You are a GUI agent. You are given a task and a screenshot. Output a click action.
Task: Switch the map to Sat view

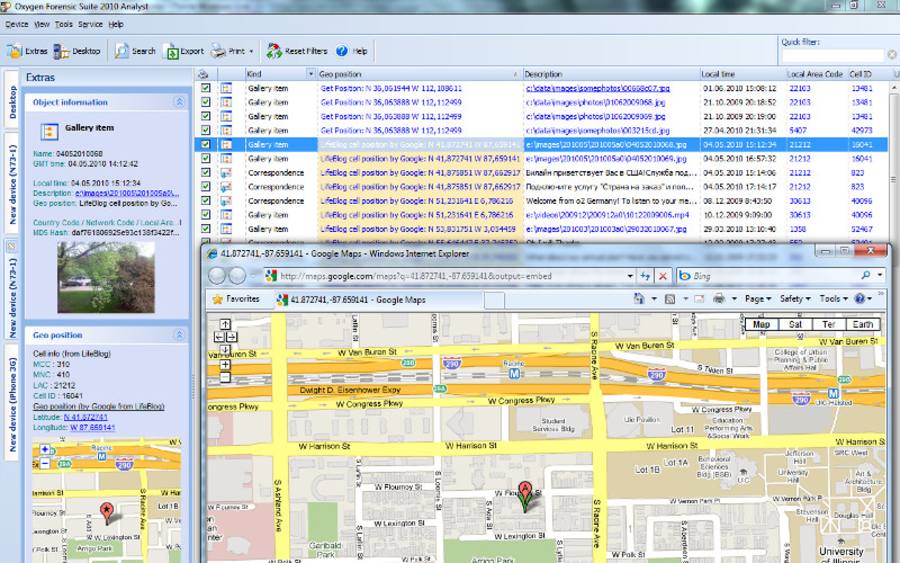pos(795,324)
